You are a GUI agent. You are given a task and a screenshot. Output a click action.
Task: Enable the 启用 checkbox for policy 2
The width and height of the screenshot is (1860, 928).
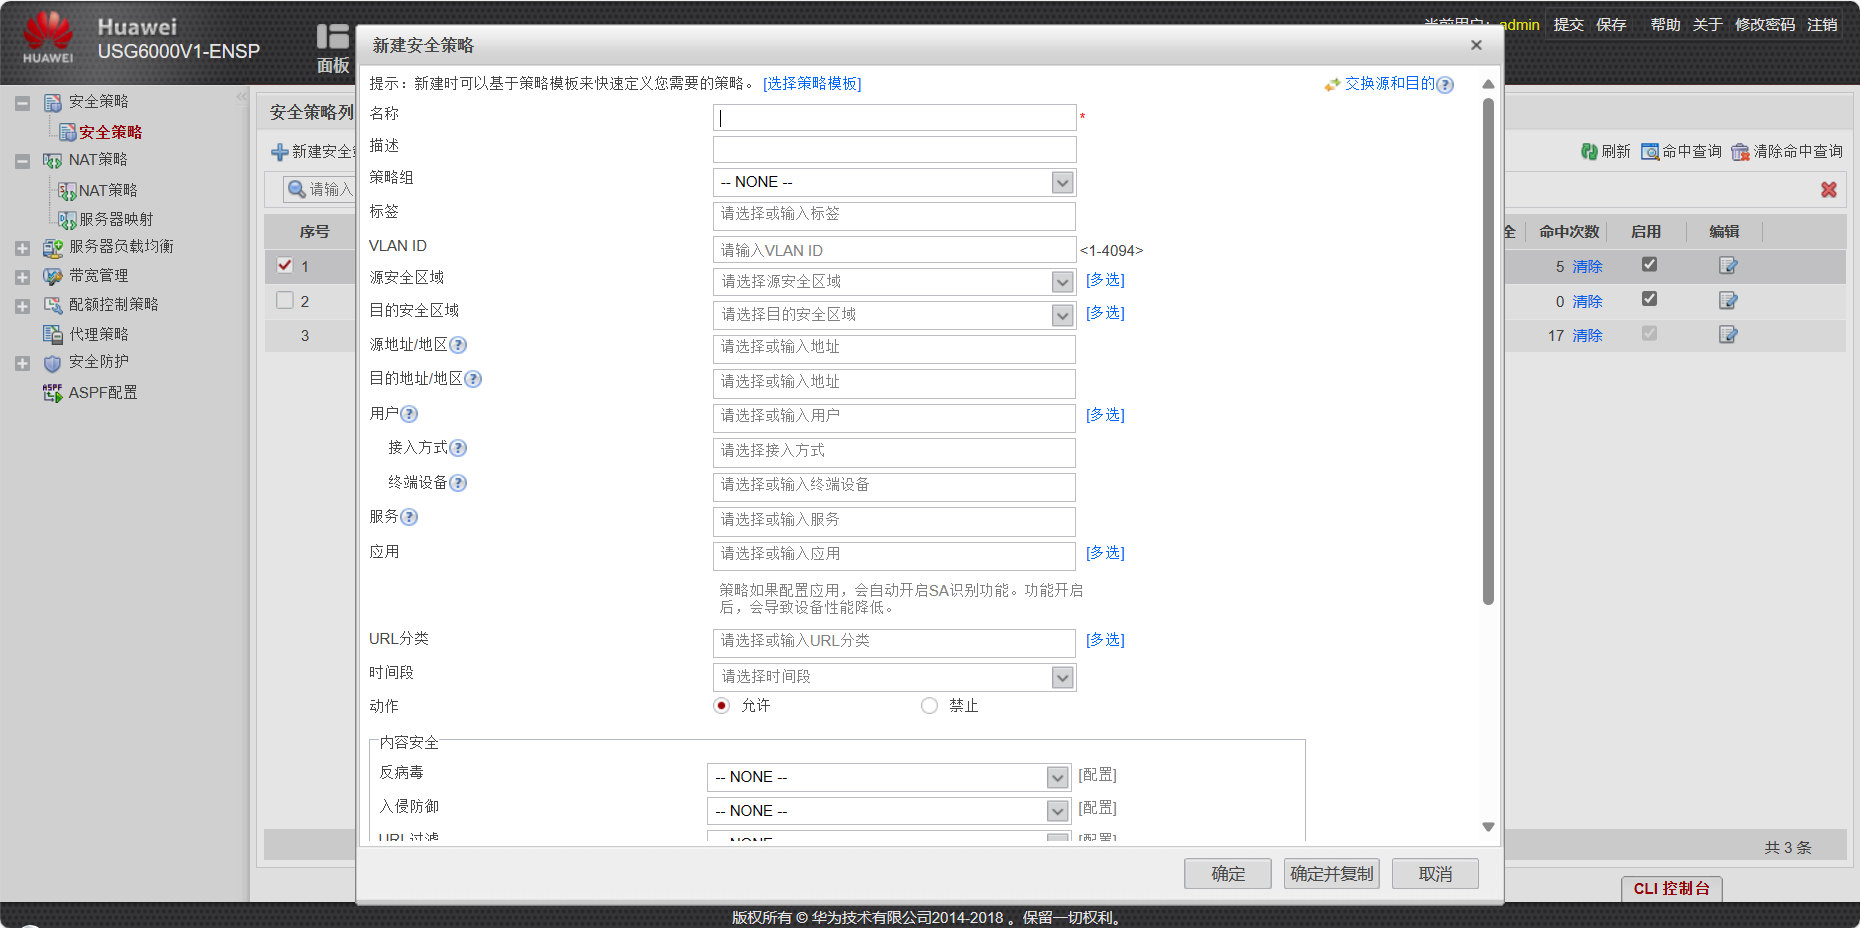pyautogui.click(x=1650, y=300)
